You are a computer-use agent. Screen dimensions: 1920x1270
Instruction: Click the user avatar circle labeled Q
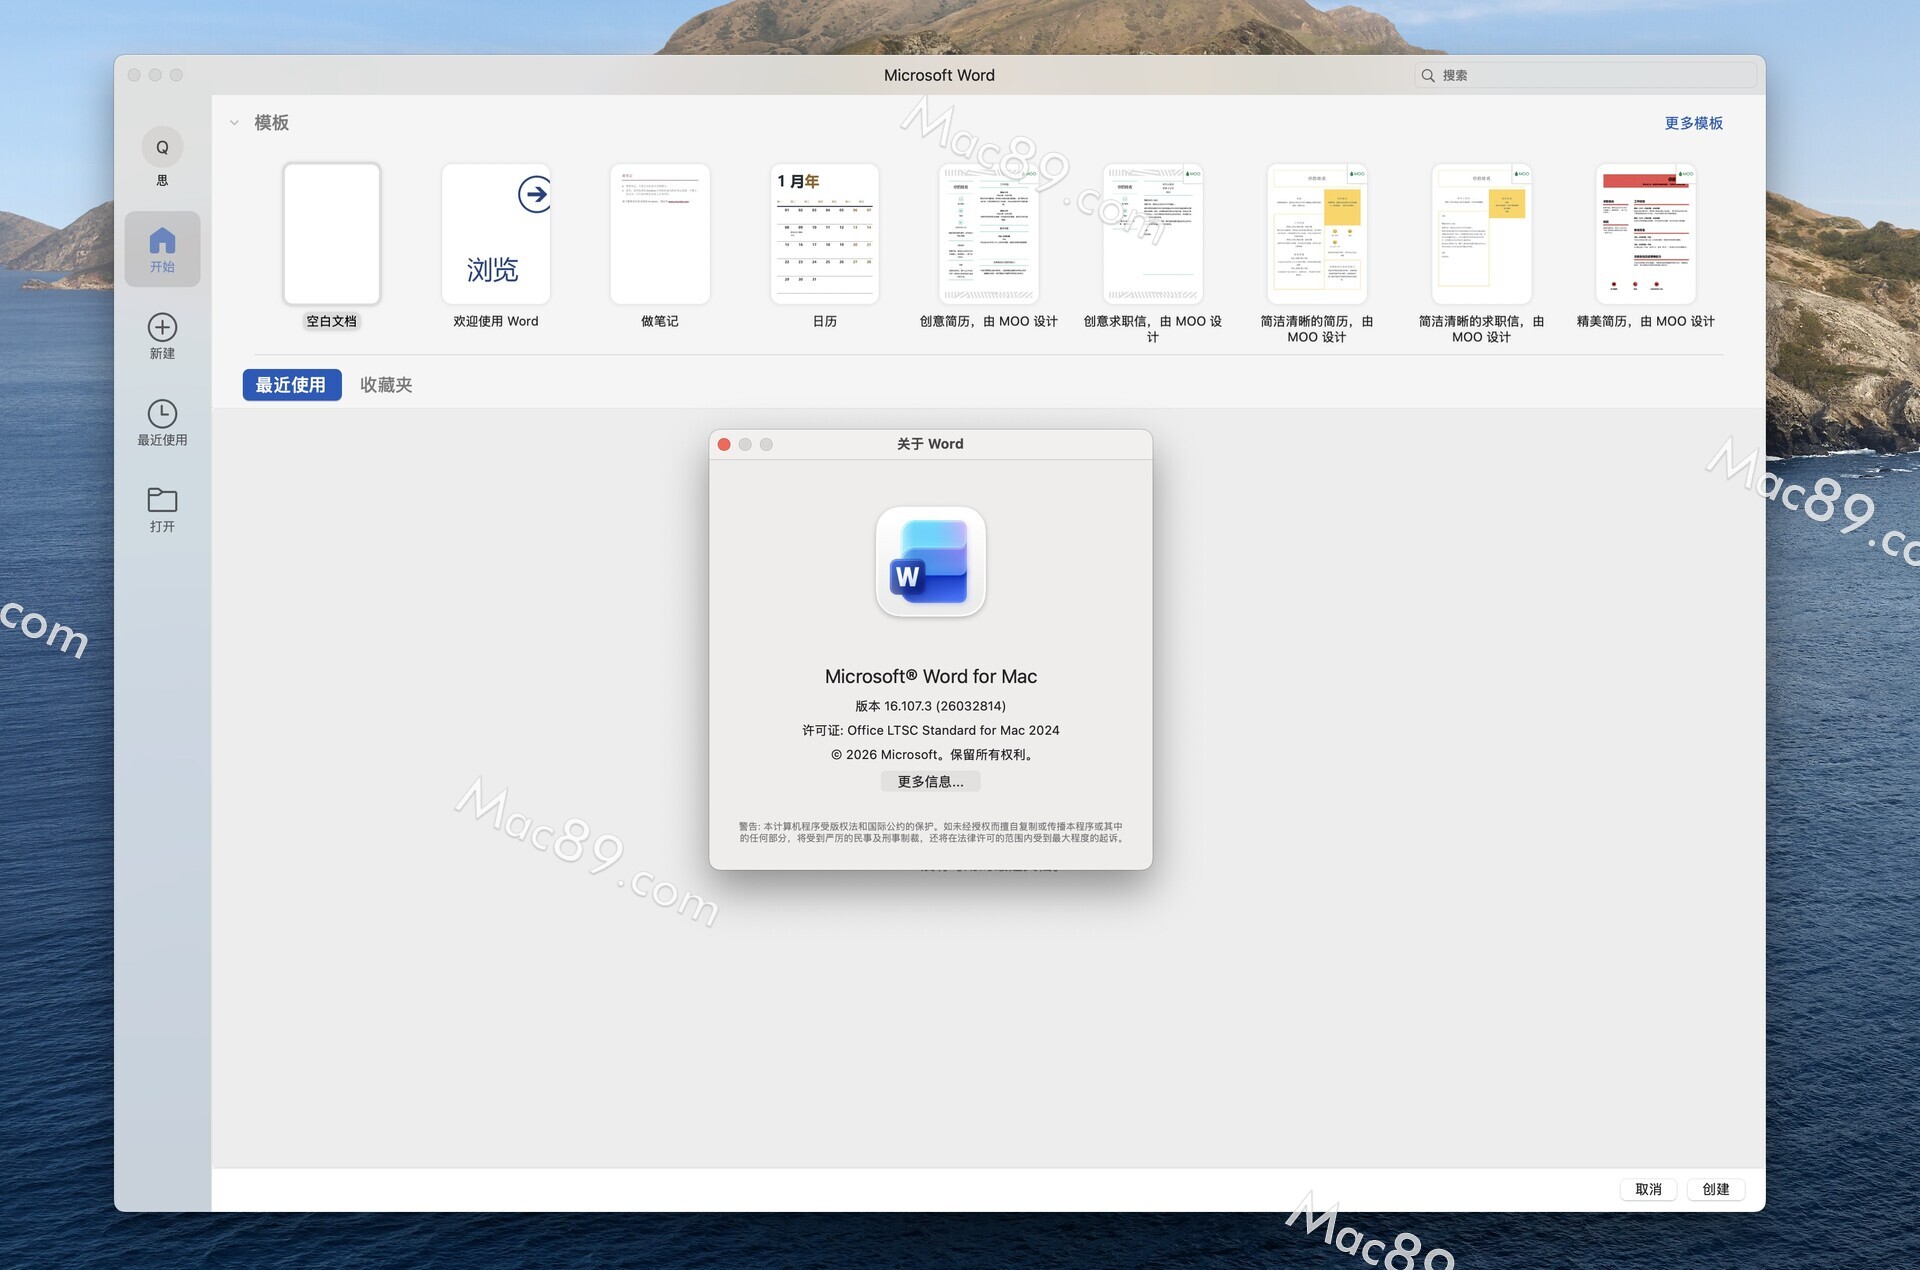pyautogui.click(x=162, y=146)
